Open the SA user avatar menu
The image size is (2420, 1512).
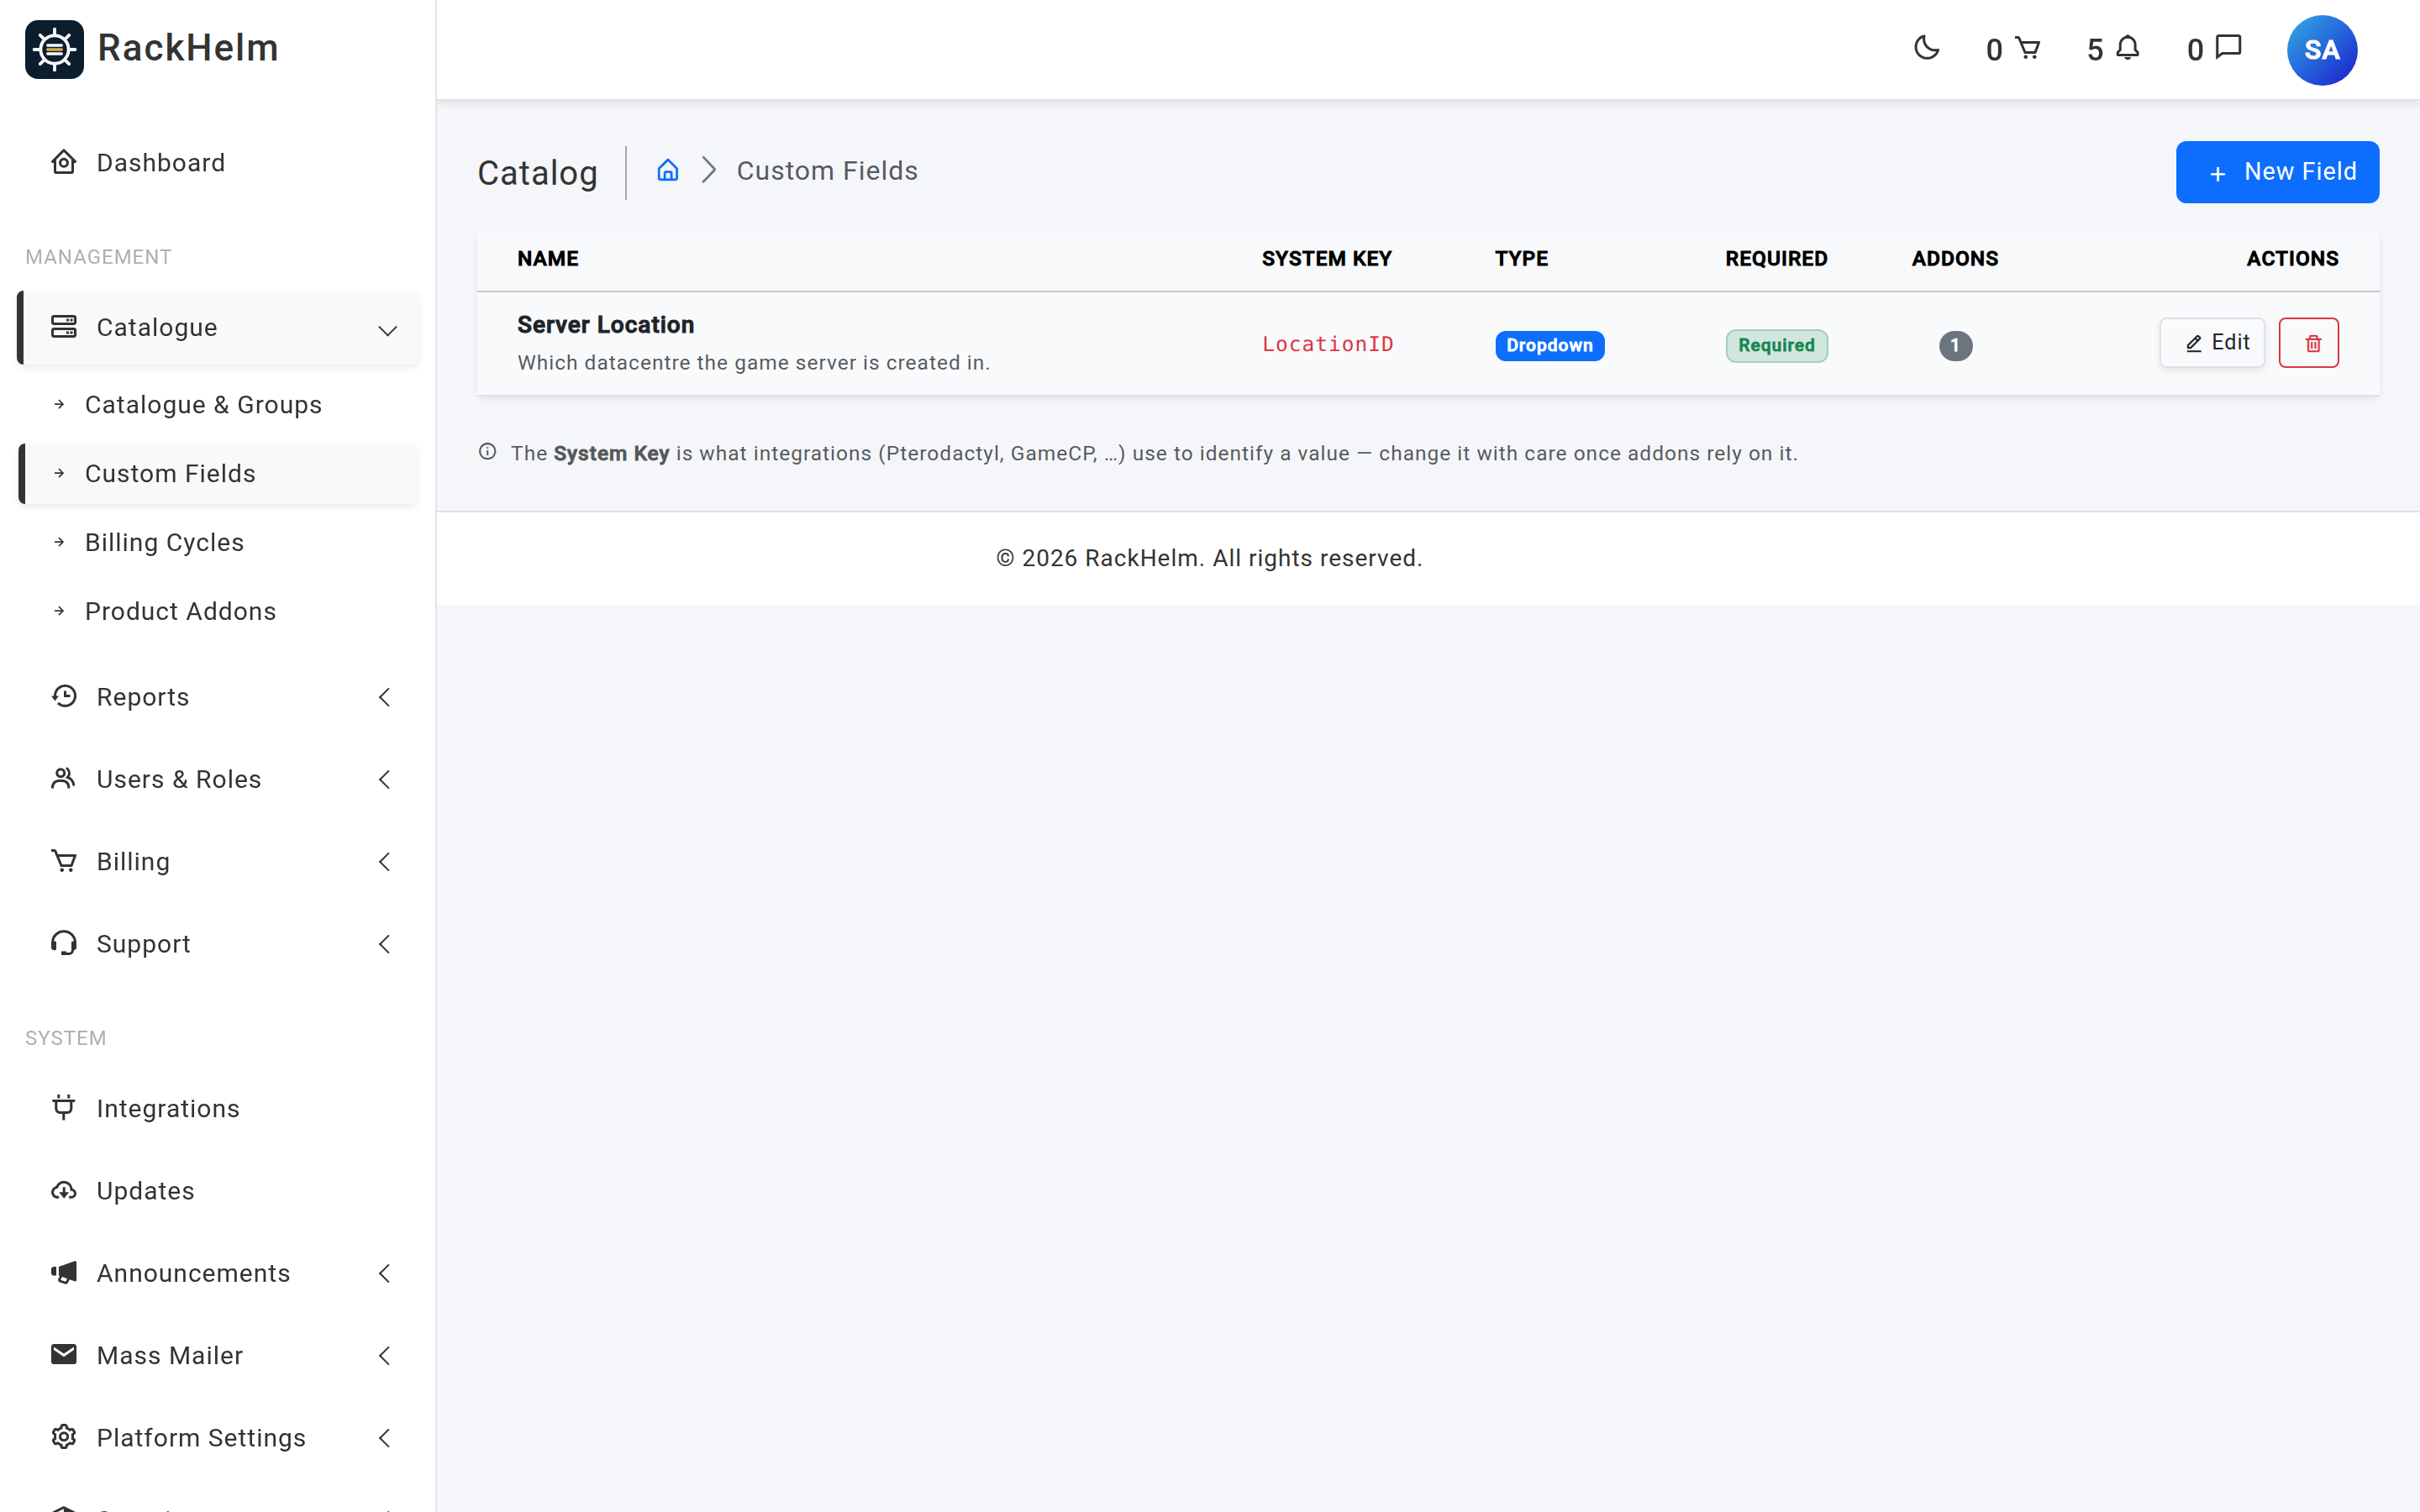click(x=2321, y=50)
